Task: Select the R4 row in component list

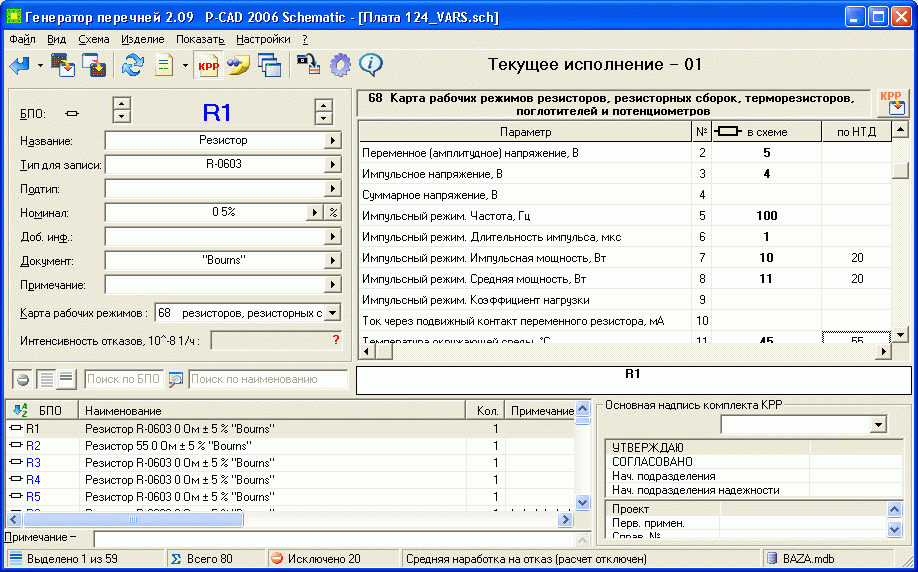Action: click(291, 480)
